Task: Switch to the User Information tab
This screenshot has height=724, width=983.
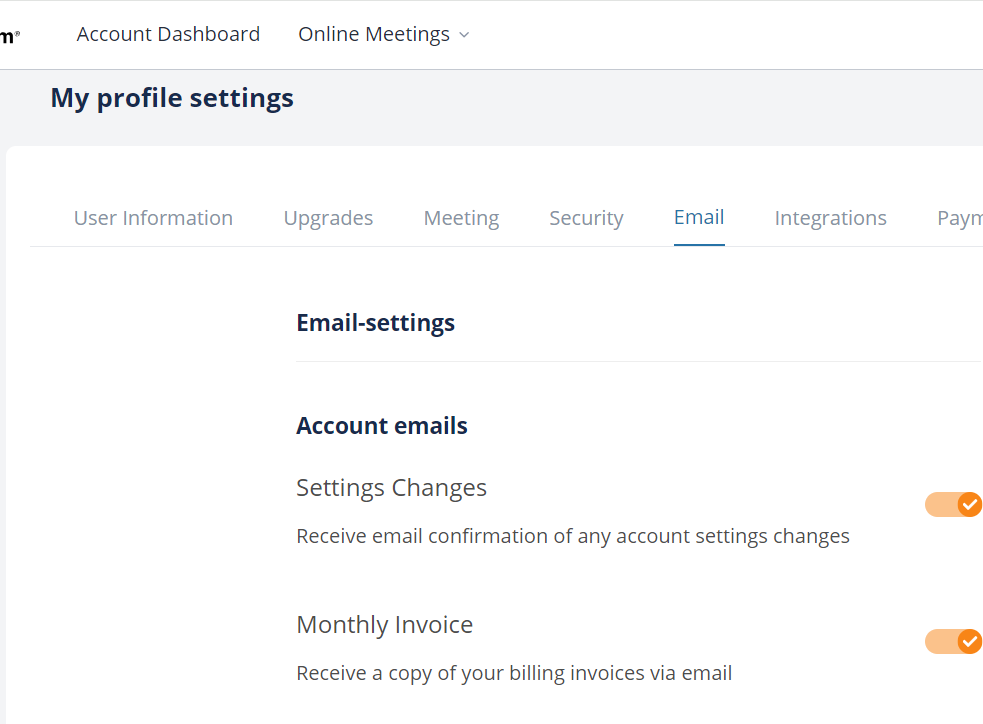Action: (x=153, y=218)
